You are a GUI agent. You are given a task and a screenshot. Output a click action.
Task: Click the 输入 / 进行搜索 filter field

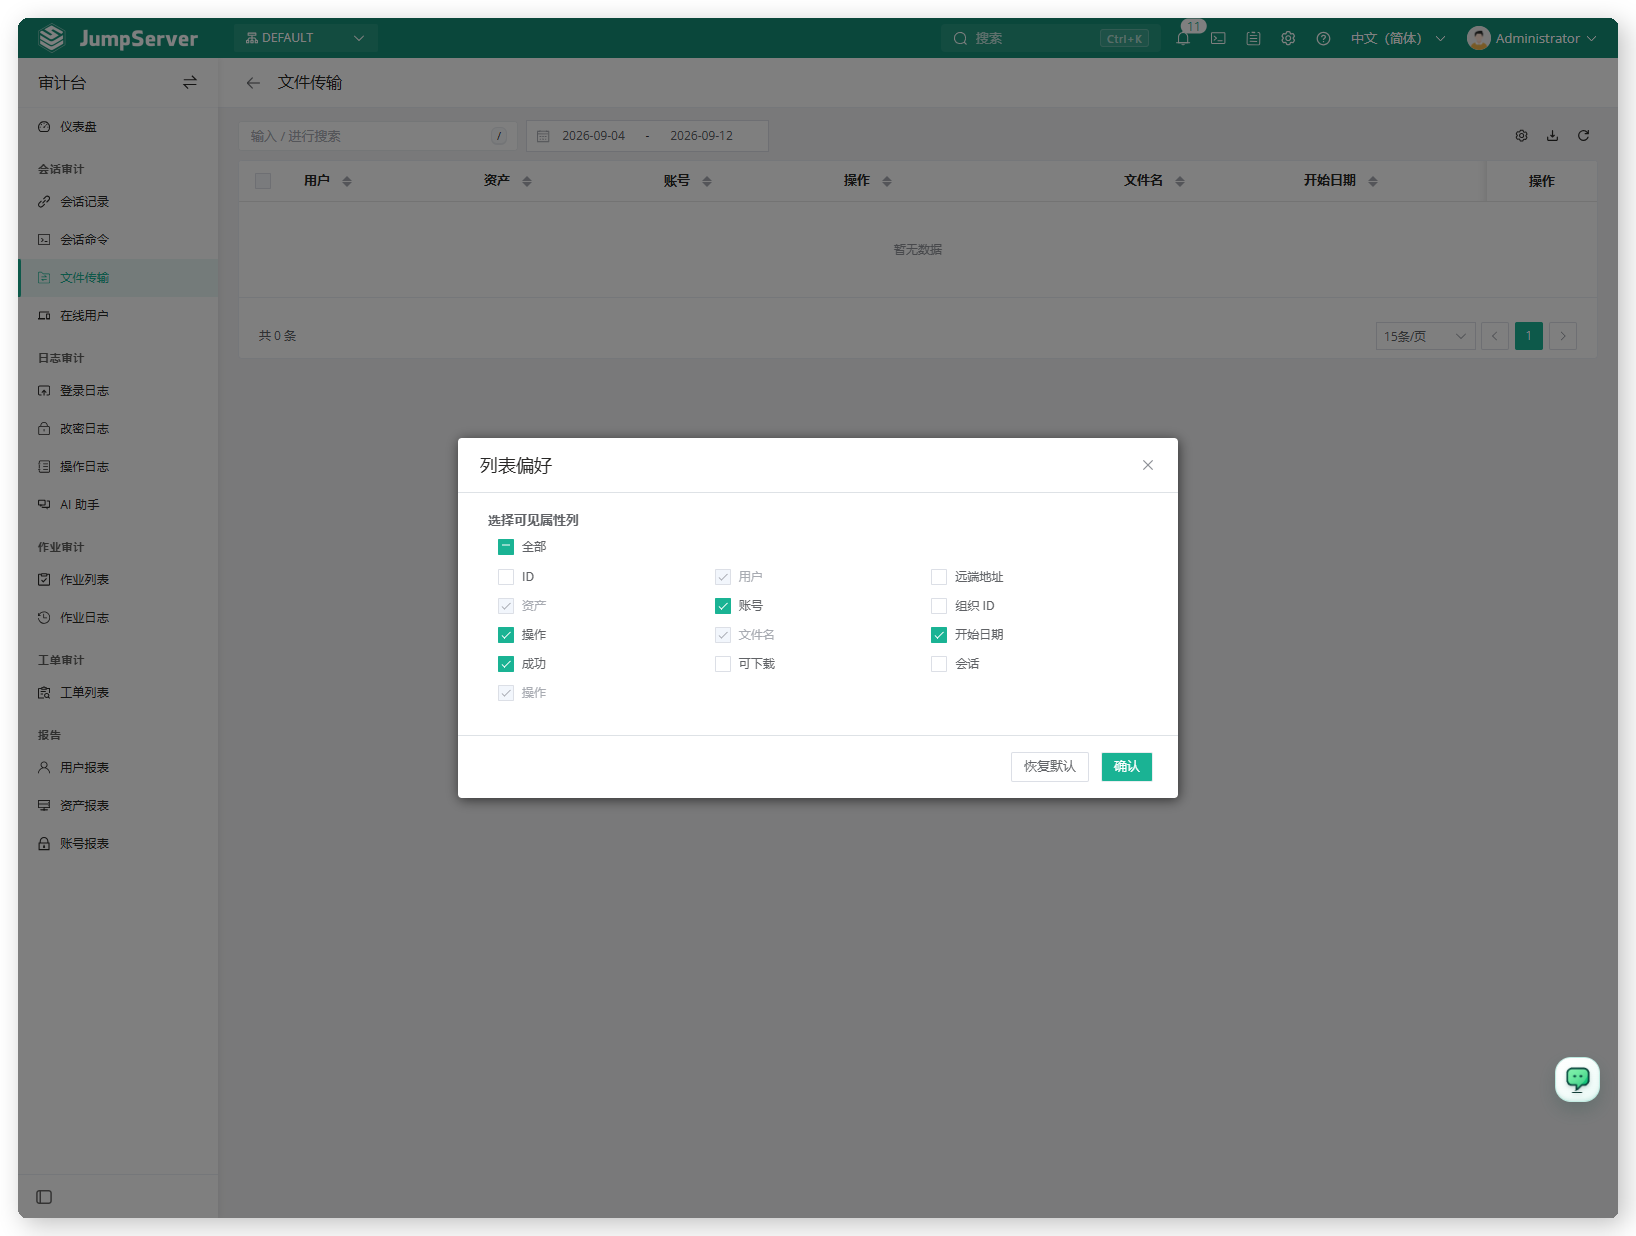[378, 136]
